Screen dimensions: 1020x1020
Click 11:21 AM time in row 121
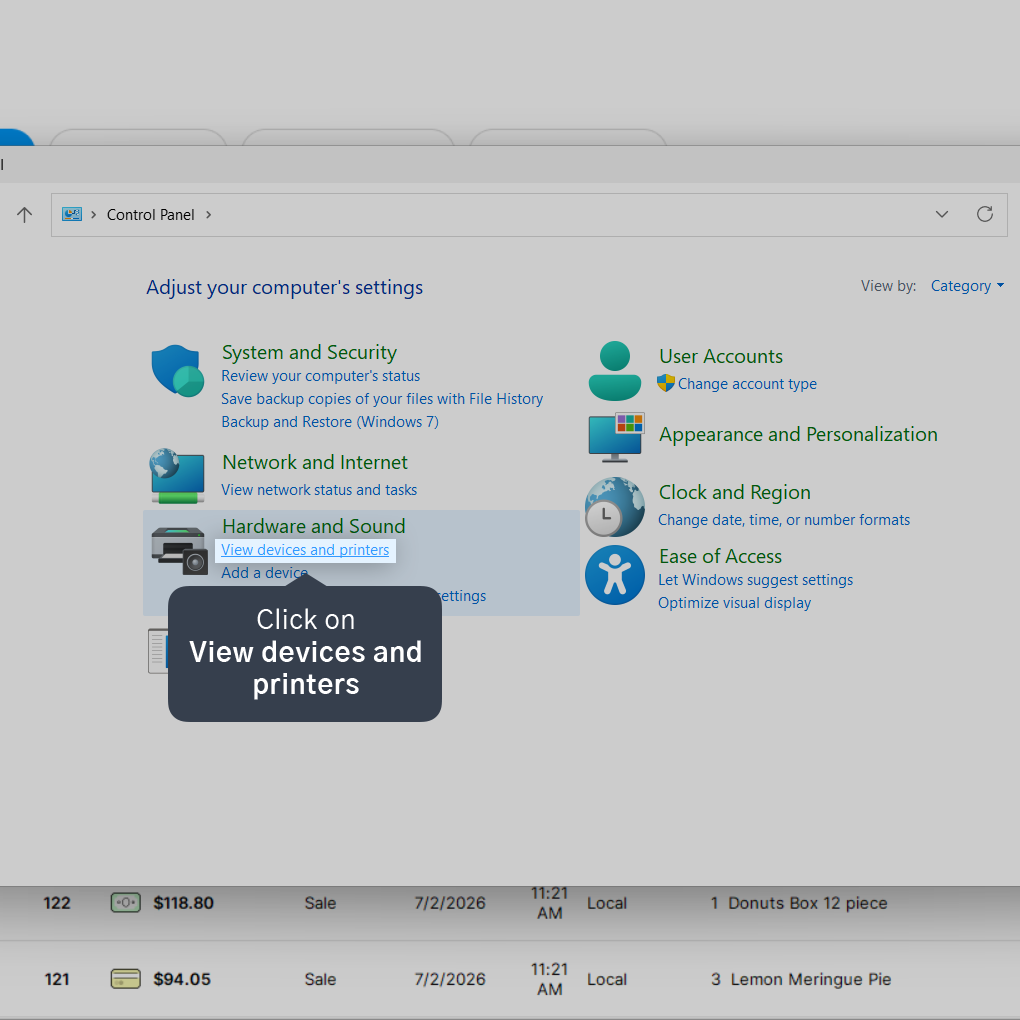click(550, 979)
